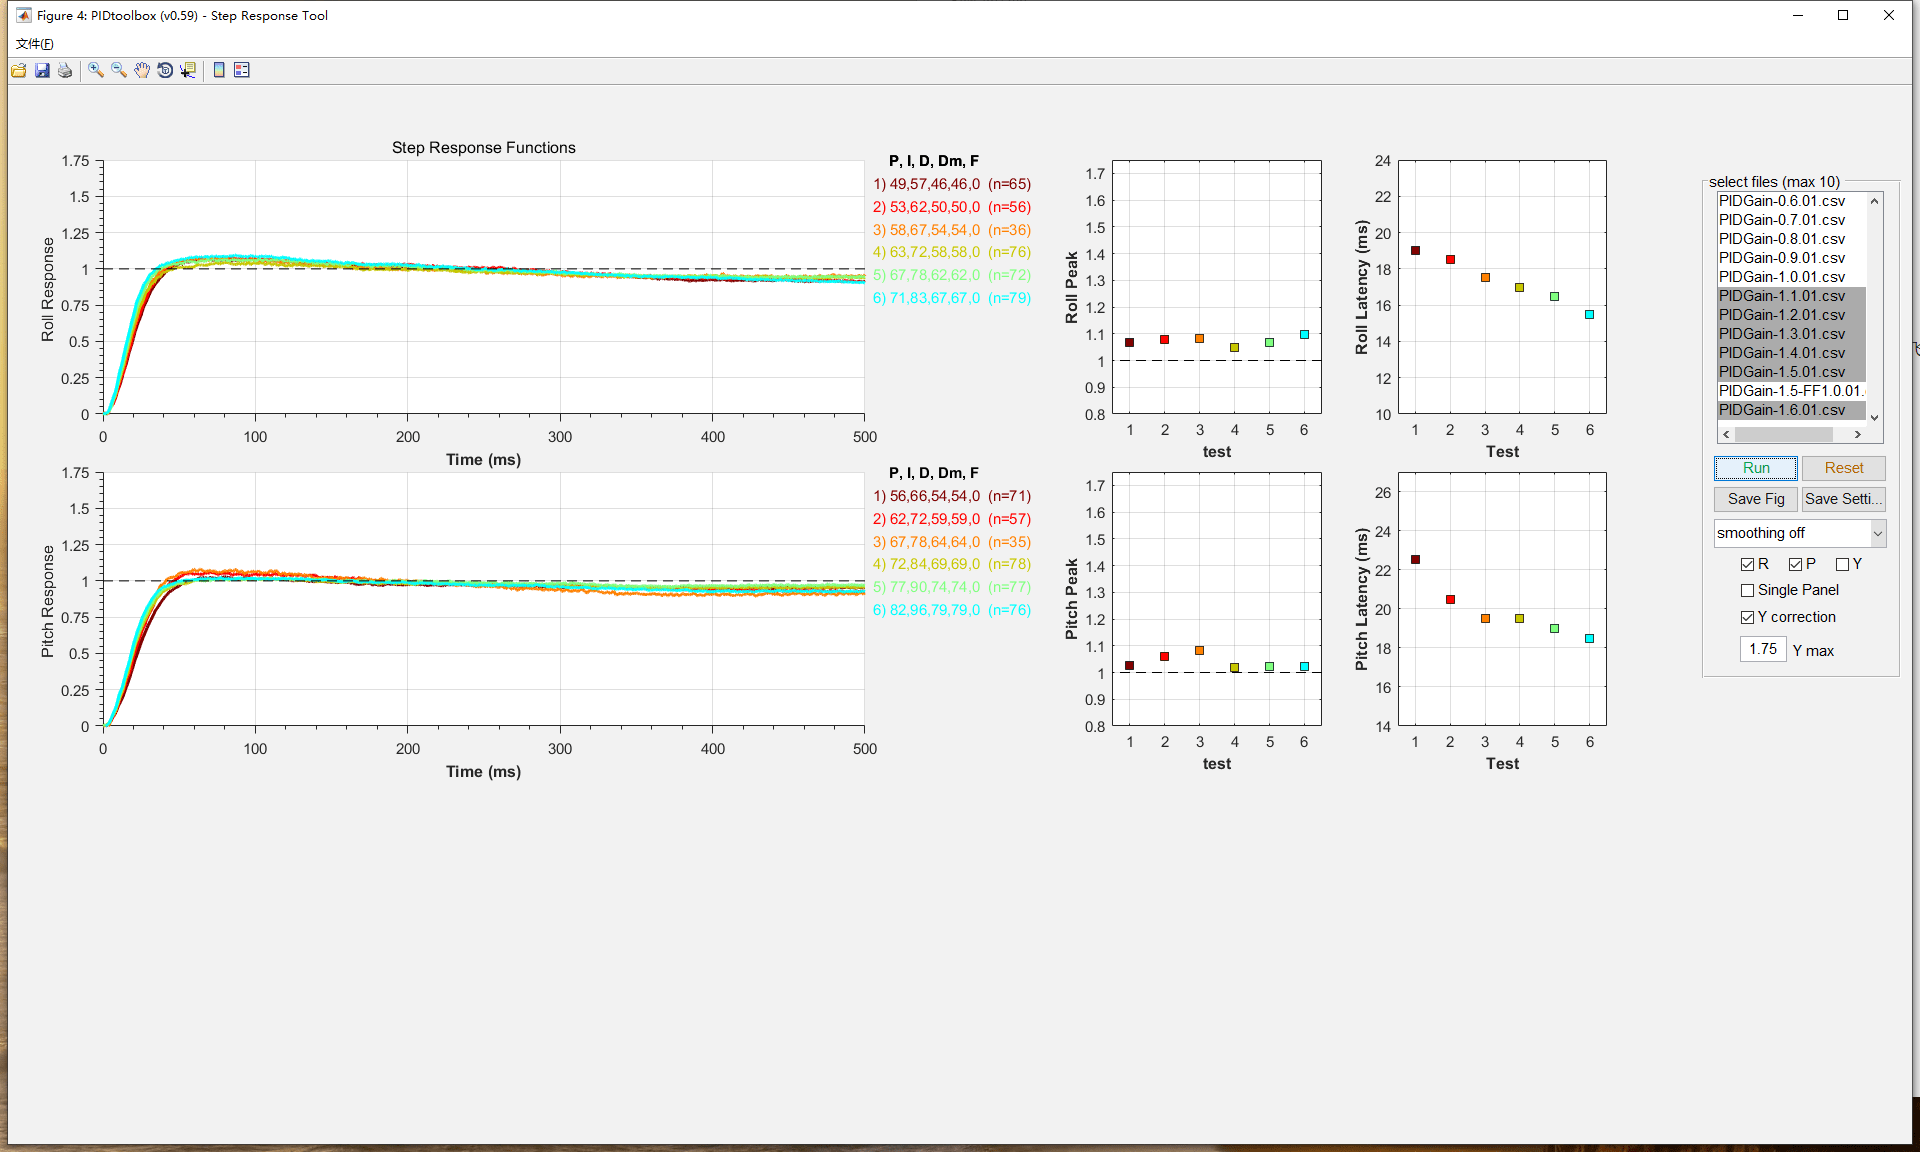Image resolution: width=1920 pixels, height=1152 pixels.
Task: Click roll legend entry 1) 49,57,46,46,0
Action: (x=952, y=184)
